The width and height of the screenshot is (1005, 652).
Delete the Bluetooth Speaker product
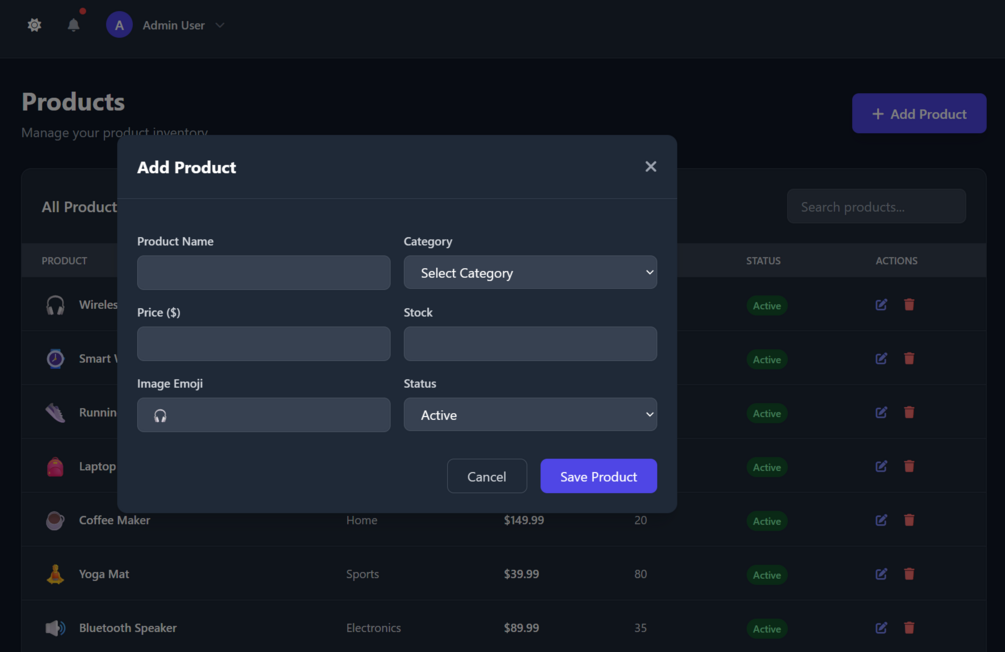[909, 628]
